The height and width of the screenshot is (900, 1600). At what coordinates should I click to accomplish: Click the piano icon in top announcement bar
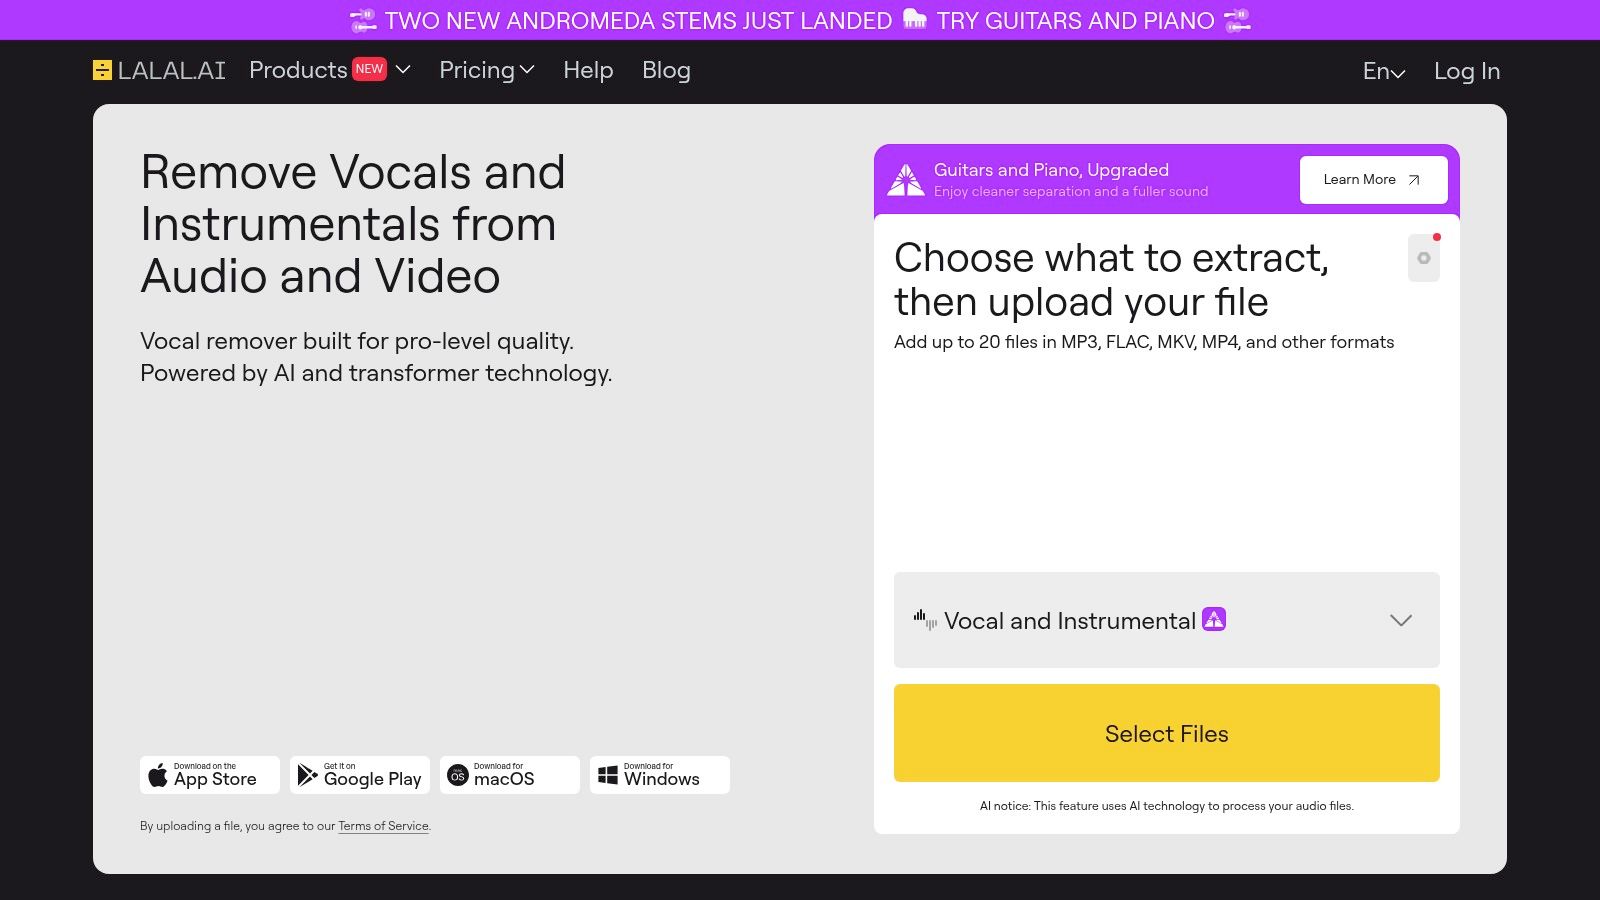(915, 19)
